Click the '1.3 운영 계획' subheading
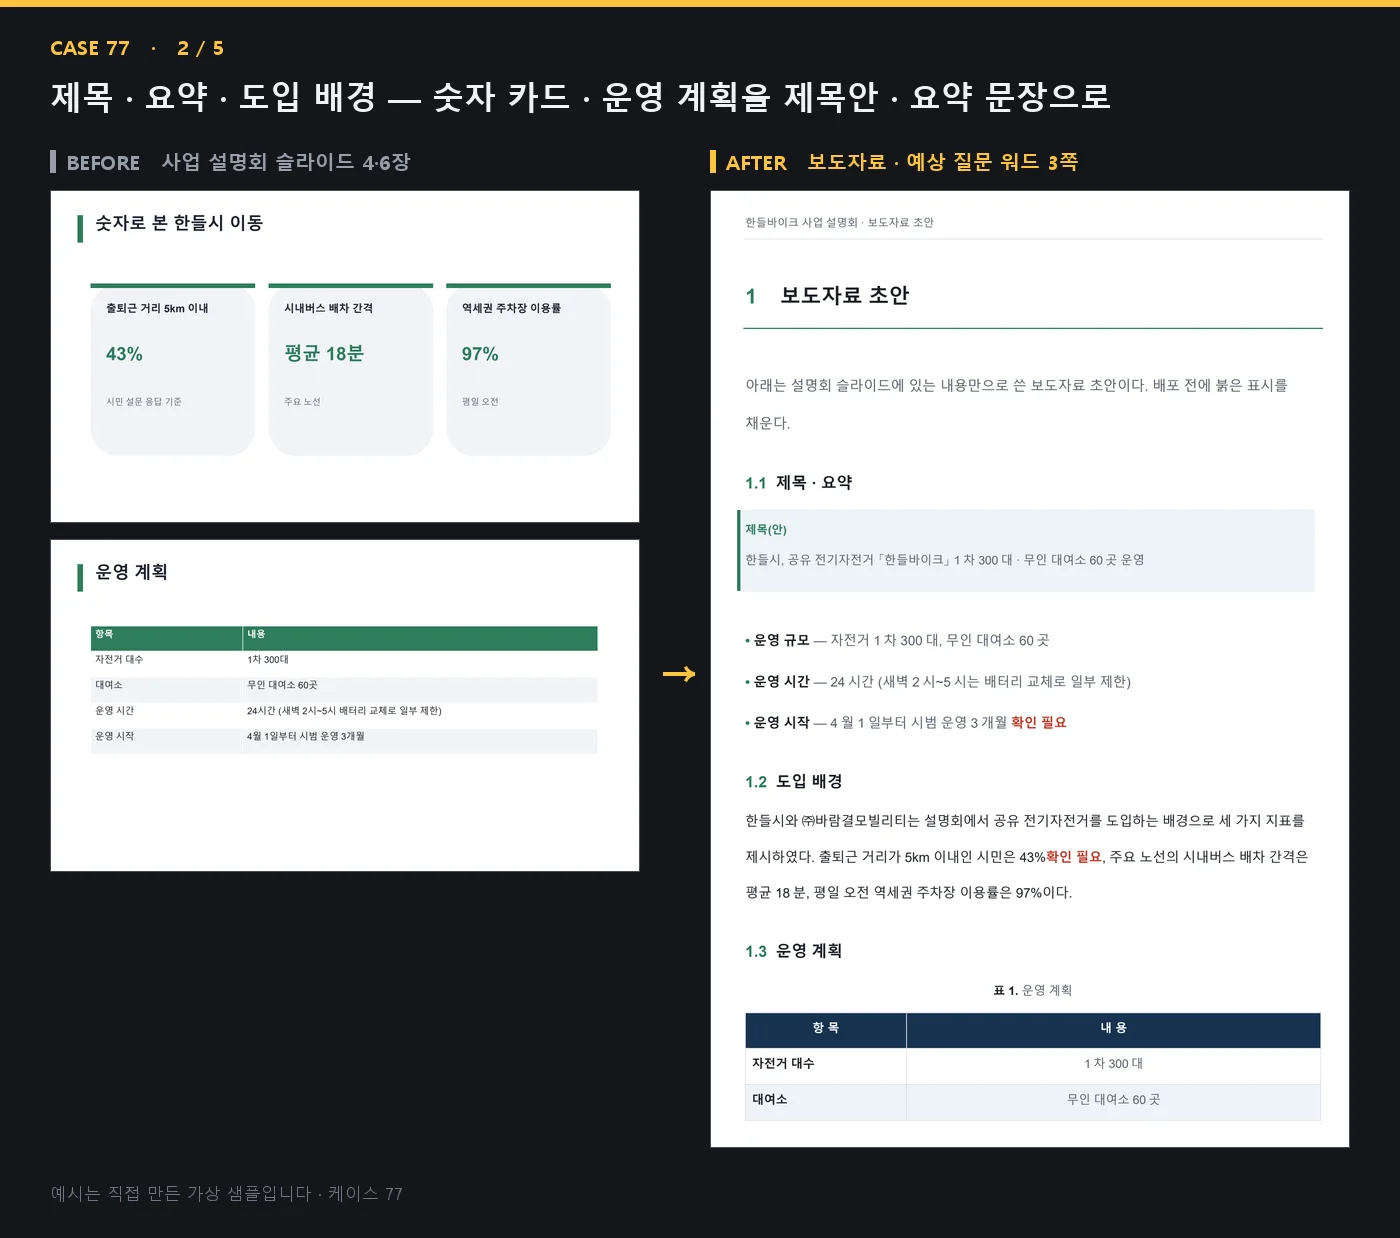Screen dimensions: 1400x1238 click(x=794, y=951)
